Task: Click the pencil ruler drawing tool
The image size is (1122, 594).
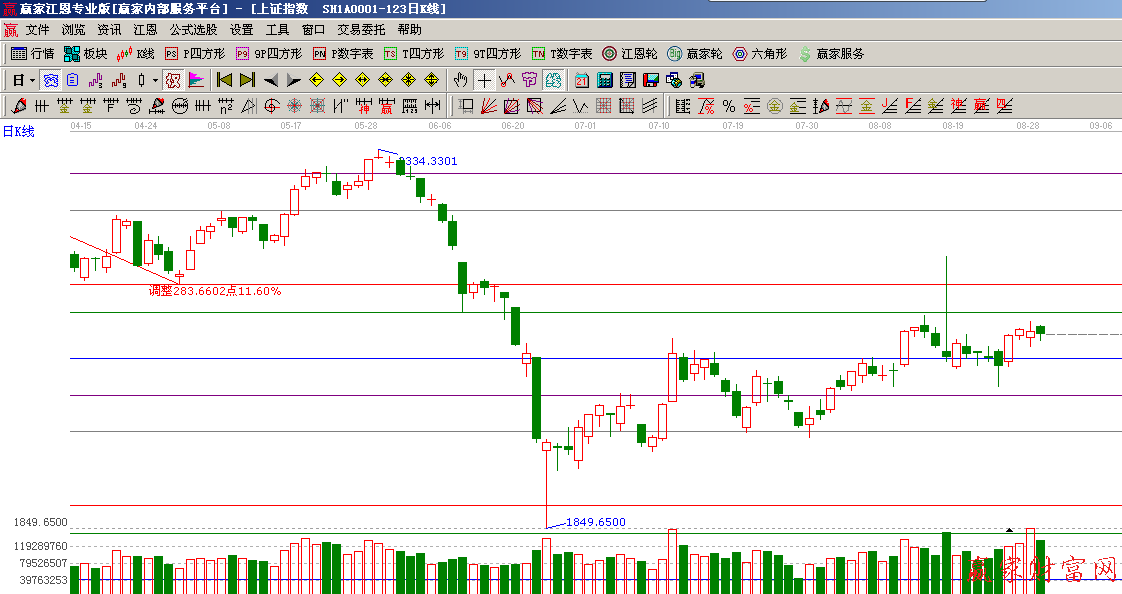Action: tap(17, 106)
